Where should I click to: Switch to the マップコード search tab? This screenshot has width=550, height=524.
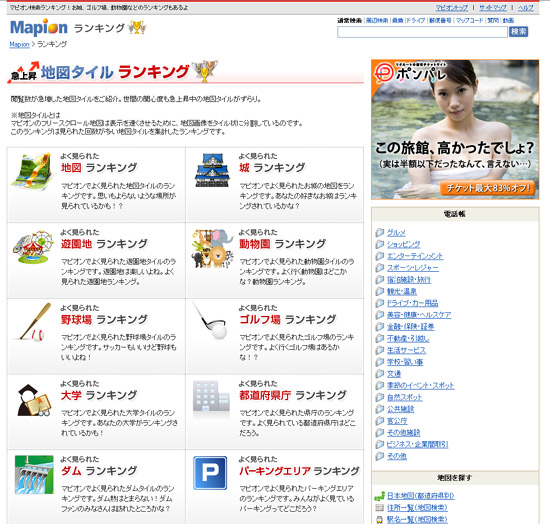469,21
